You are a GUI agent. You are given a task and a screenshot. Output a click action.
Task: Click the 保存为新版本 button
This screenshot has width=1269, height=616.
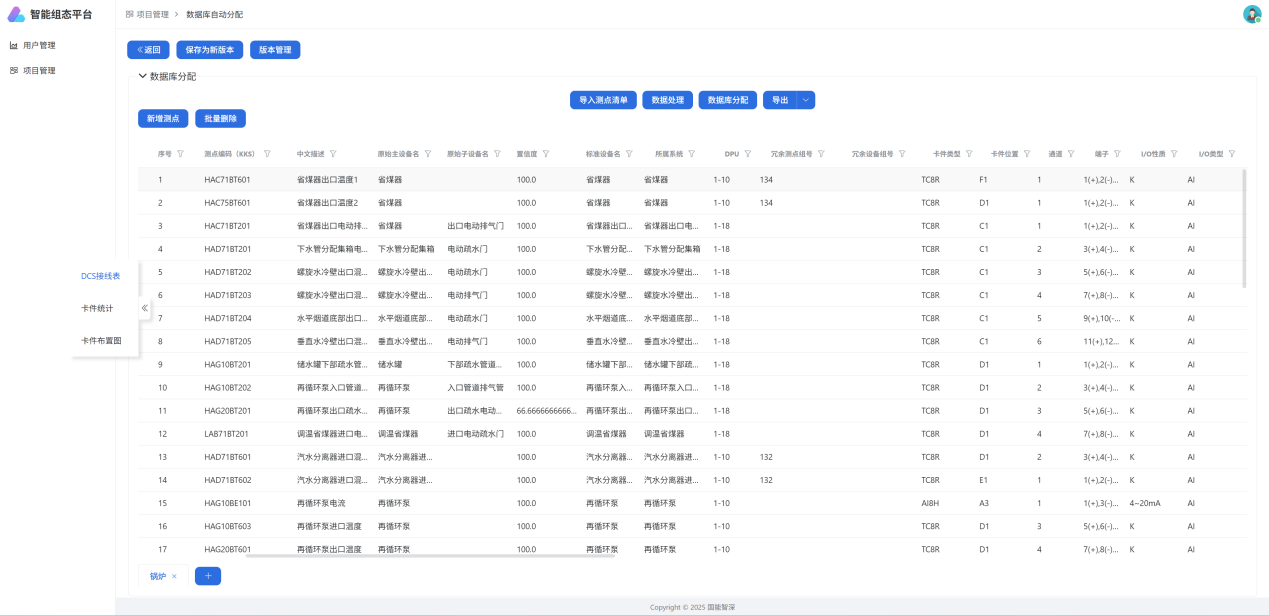coord(209,50)
